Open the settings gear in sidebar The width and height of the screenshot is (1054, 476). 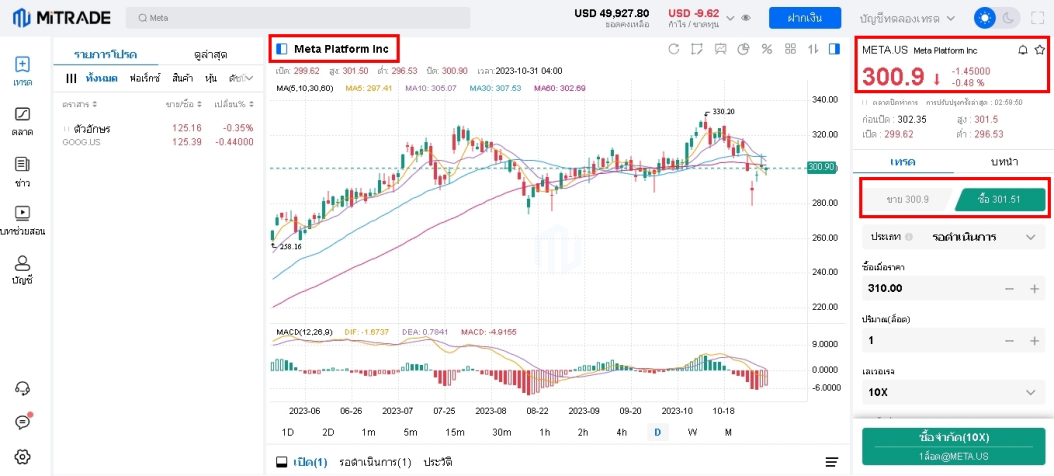click(x=22, y=457)
